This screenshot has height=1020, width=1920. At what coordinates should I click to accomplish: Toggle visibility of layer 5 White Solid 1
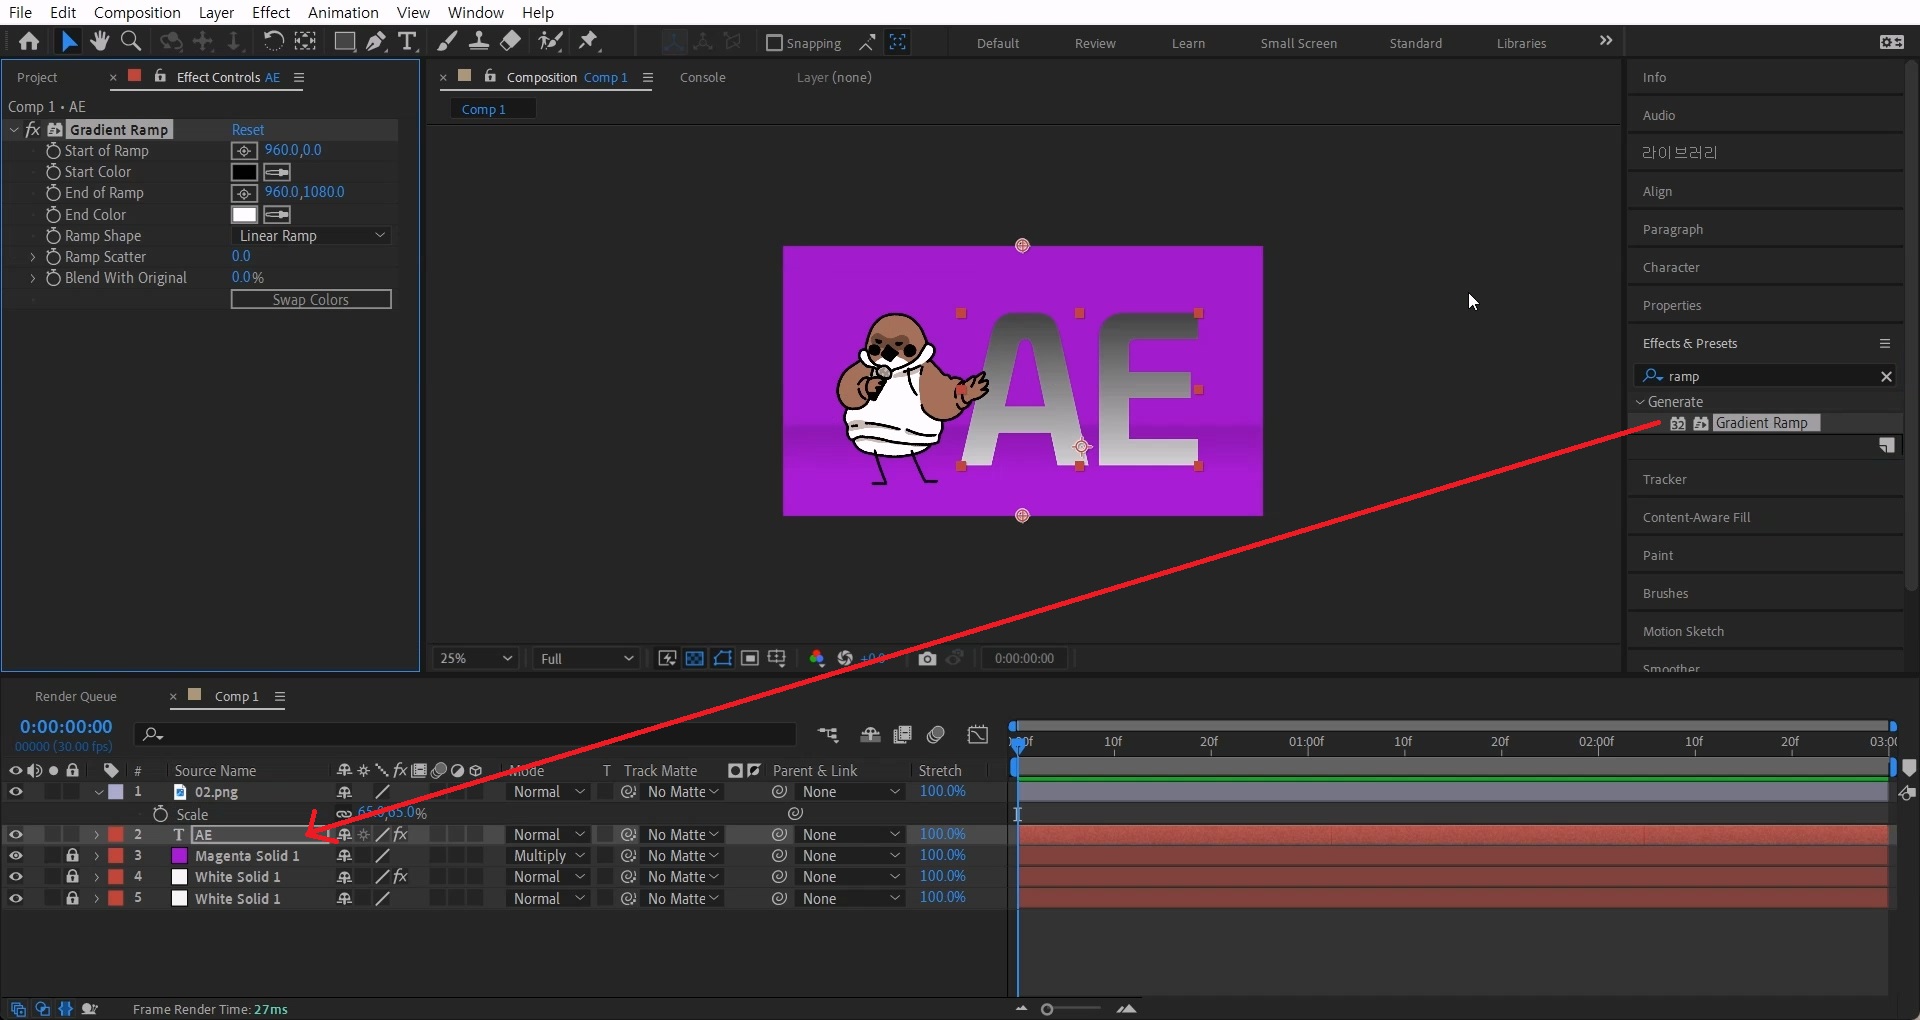pos(15,899)
